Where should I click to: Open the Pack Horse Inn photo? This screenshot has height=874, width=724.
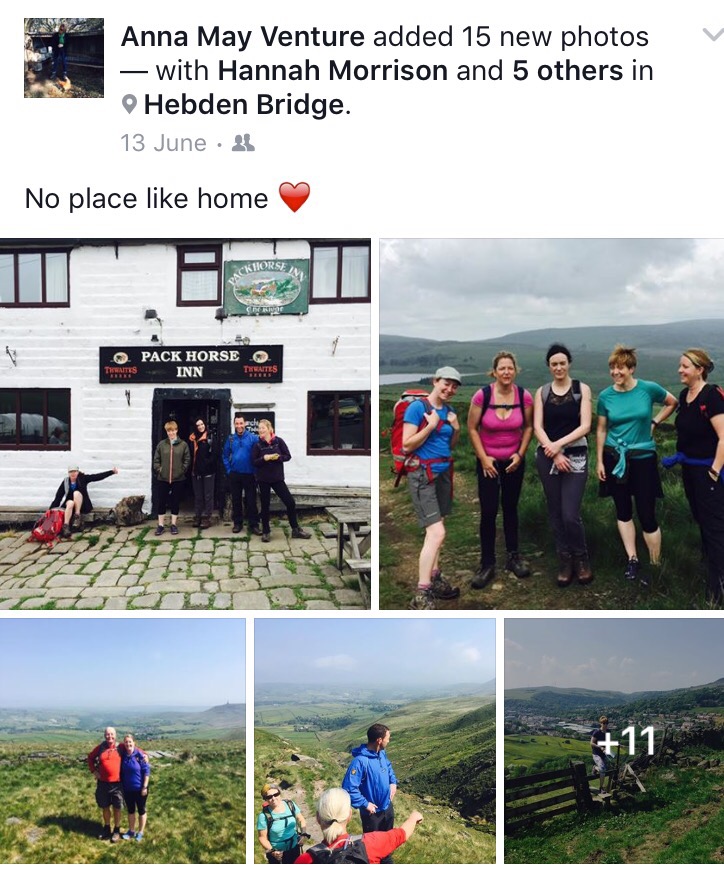point(185,424)
